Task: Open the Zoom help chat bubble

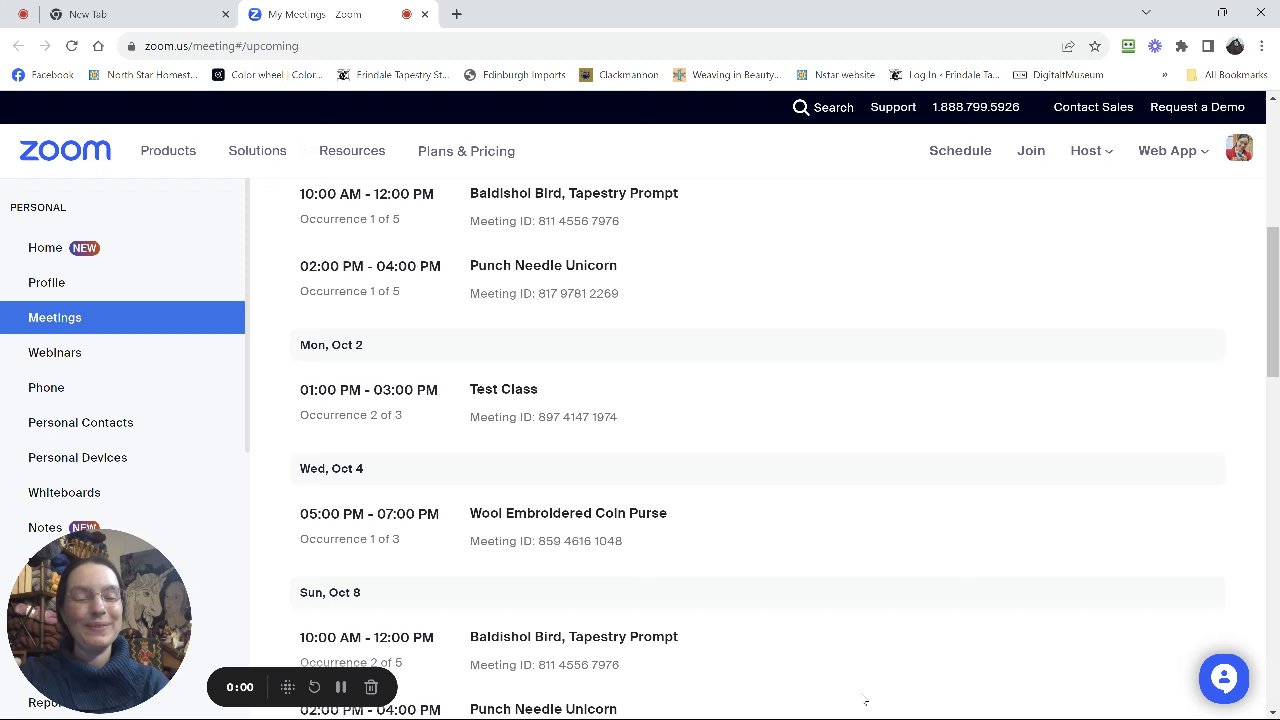Action: (x=1224, y=679)
